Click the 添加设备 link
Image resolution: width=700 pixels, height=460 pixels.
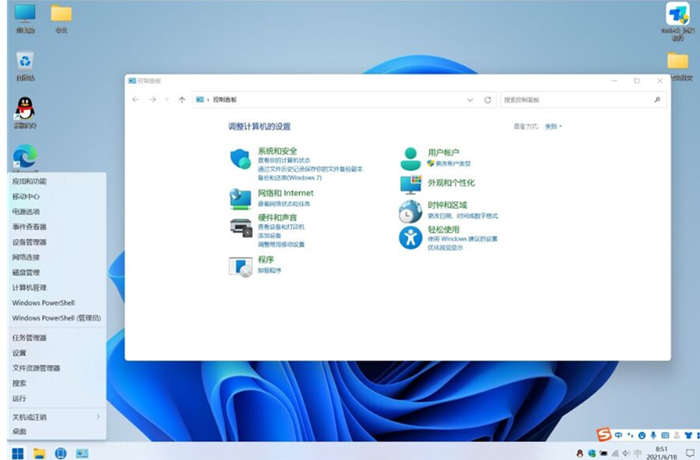click(270, 235)
